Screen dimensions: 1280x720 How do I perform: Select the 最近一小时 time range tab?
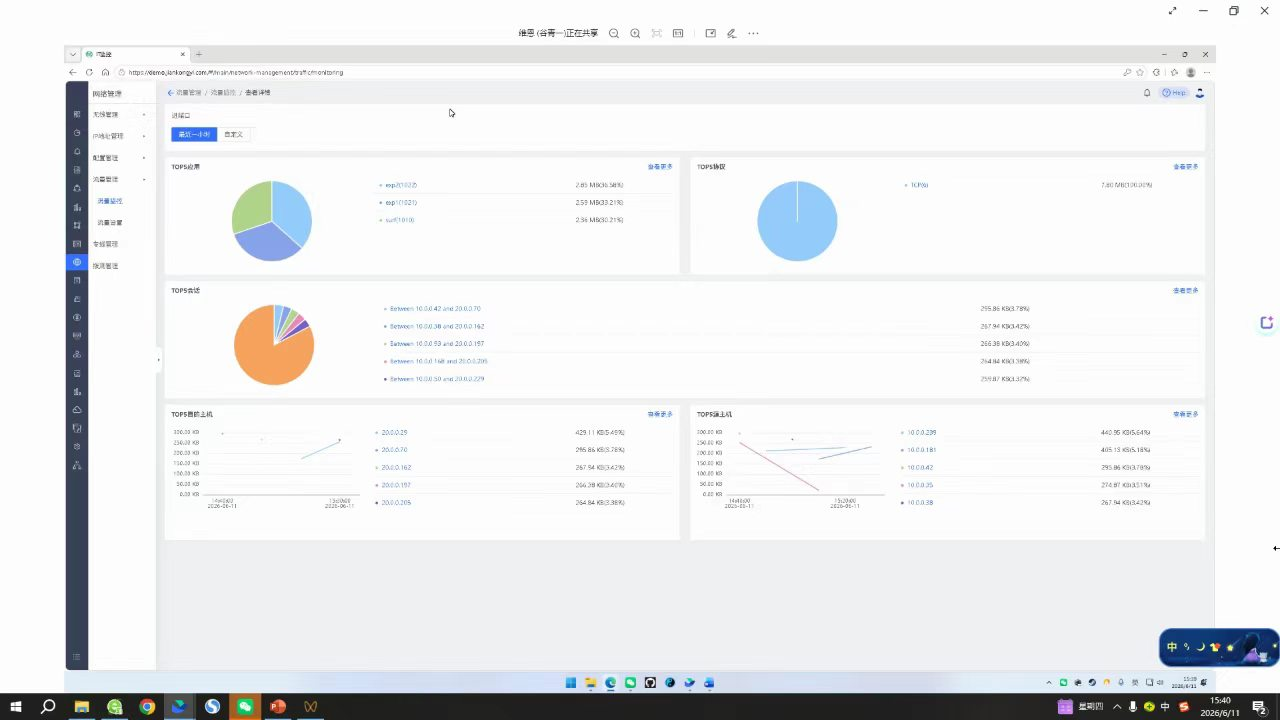tap(194, 134)
